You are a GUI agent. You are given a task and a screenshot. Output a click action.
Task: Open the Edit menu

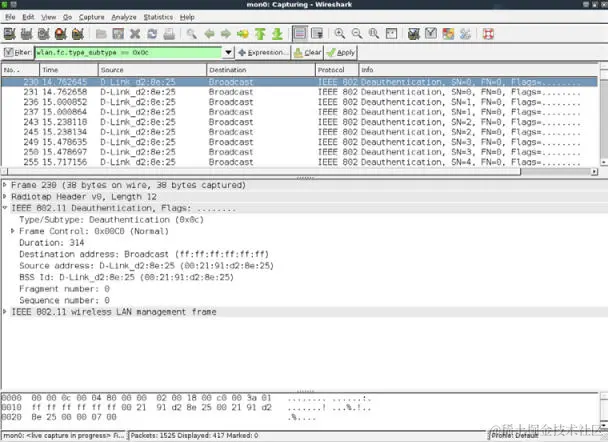pos(28,17)
